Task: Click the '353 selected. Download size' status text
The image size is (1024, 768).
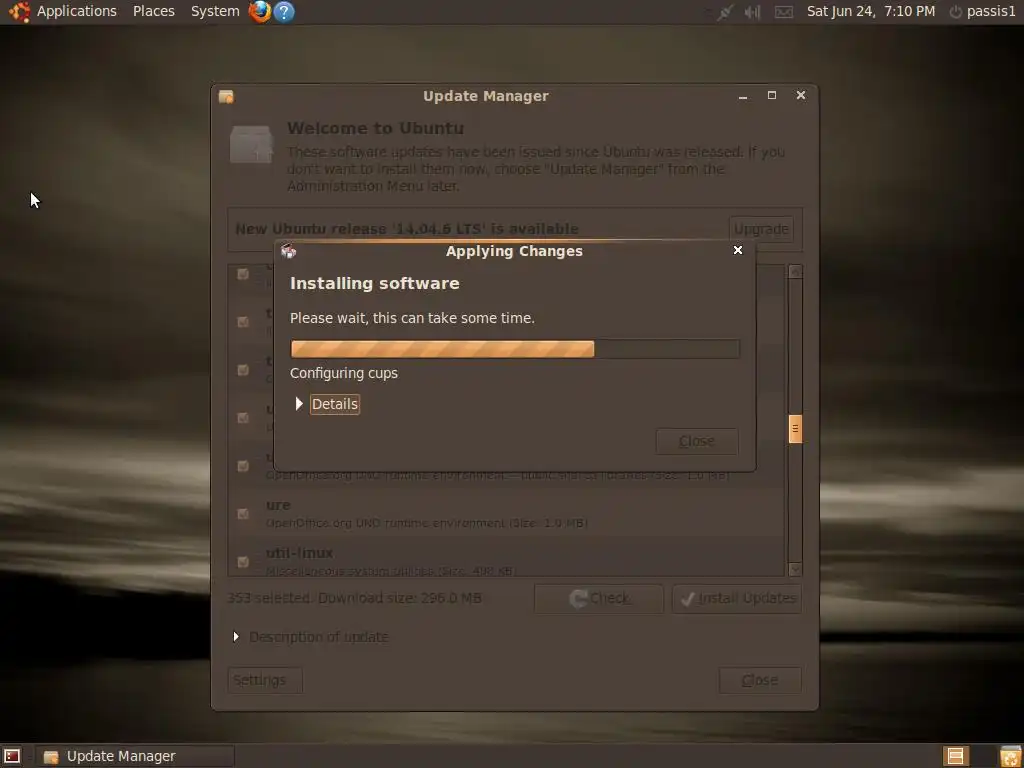Action: pyautogui.click(x=354, y=598)
